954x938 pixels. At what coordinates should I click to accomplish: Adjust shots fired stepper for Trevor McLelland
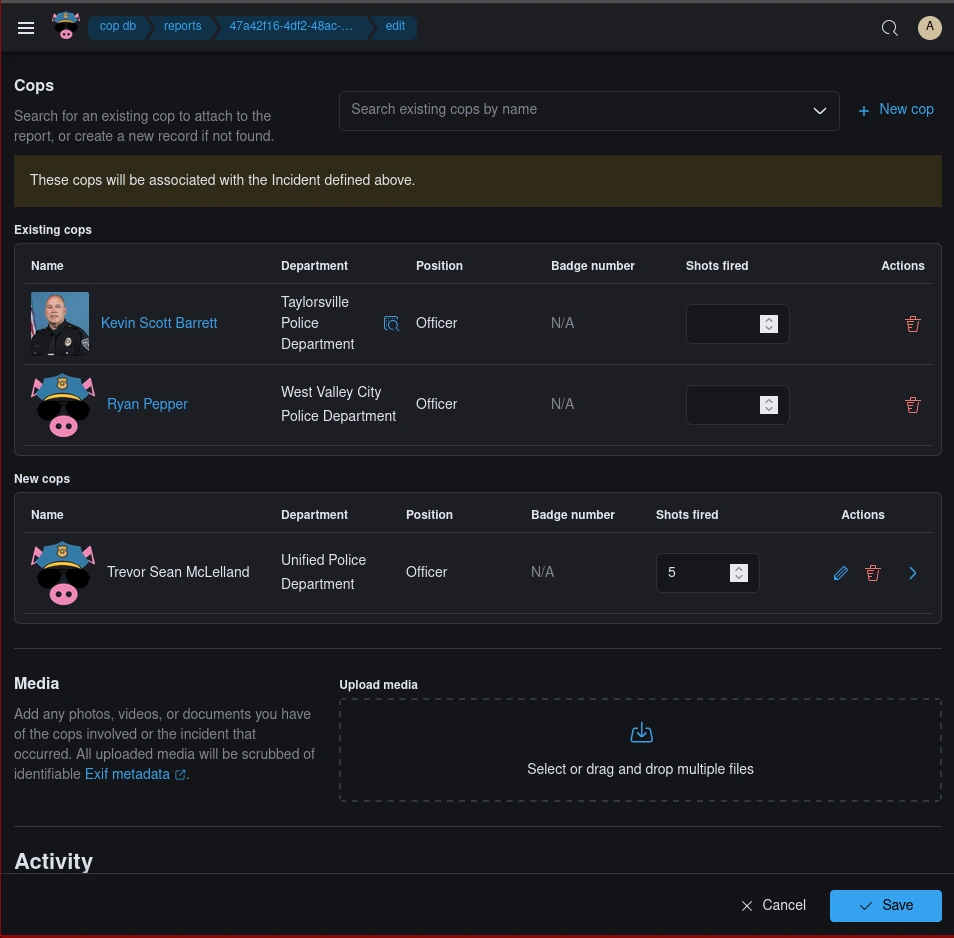click(x=738, y=573)
